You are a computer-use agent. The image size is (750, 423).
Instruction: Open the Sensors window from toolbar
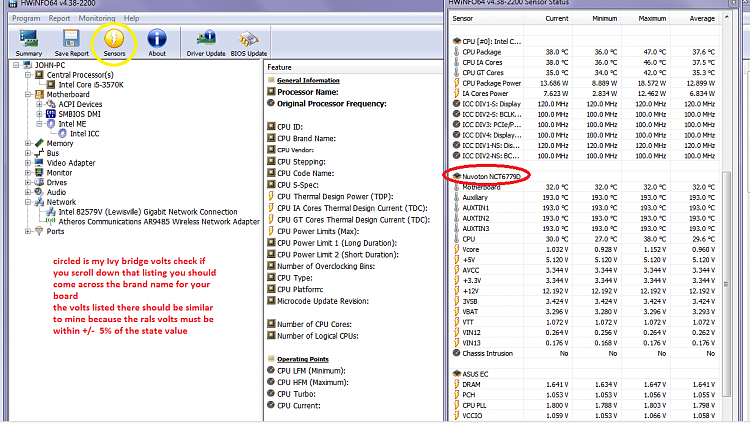(114, 43)
